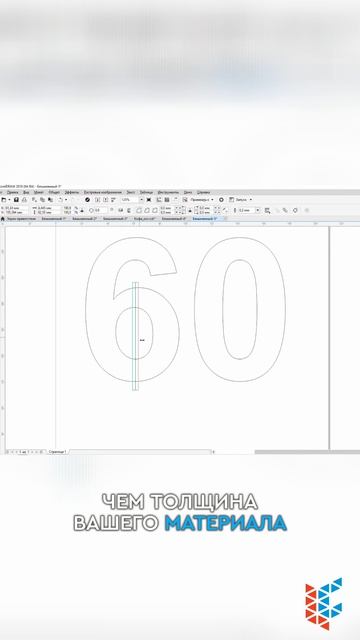Open the Правка menu
The width and height of the screenshot is (360, 640).
13,192
